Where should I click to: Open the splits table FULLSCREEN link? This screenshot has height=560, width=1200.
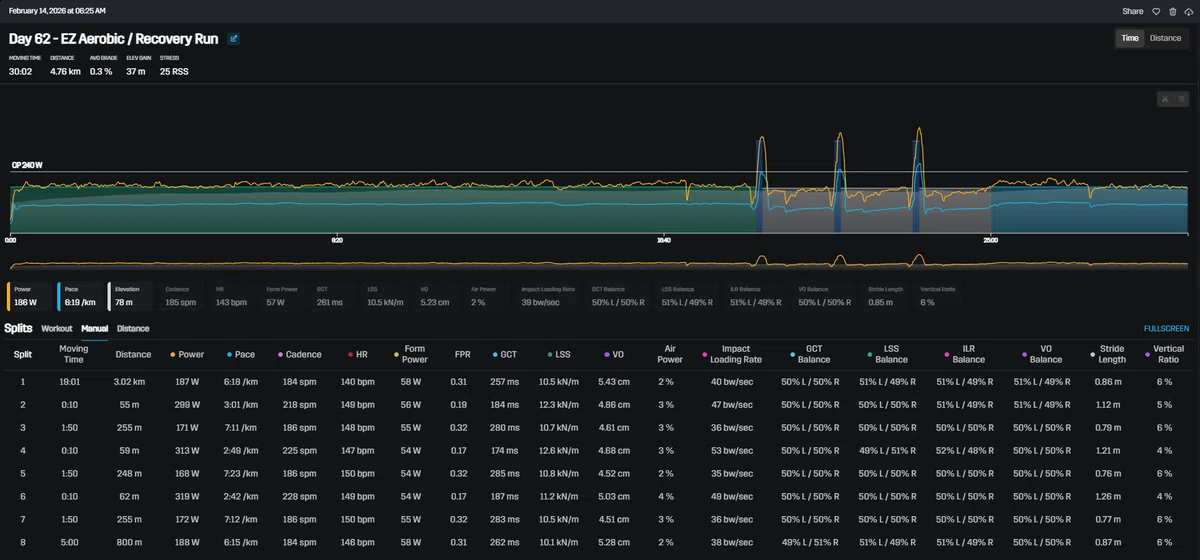coord(1166,328)
